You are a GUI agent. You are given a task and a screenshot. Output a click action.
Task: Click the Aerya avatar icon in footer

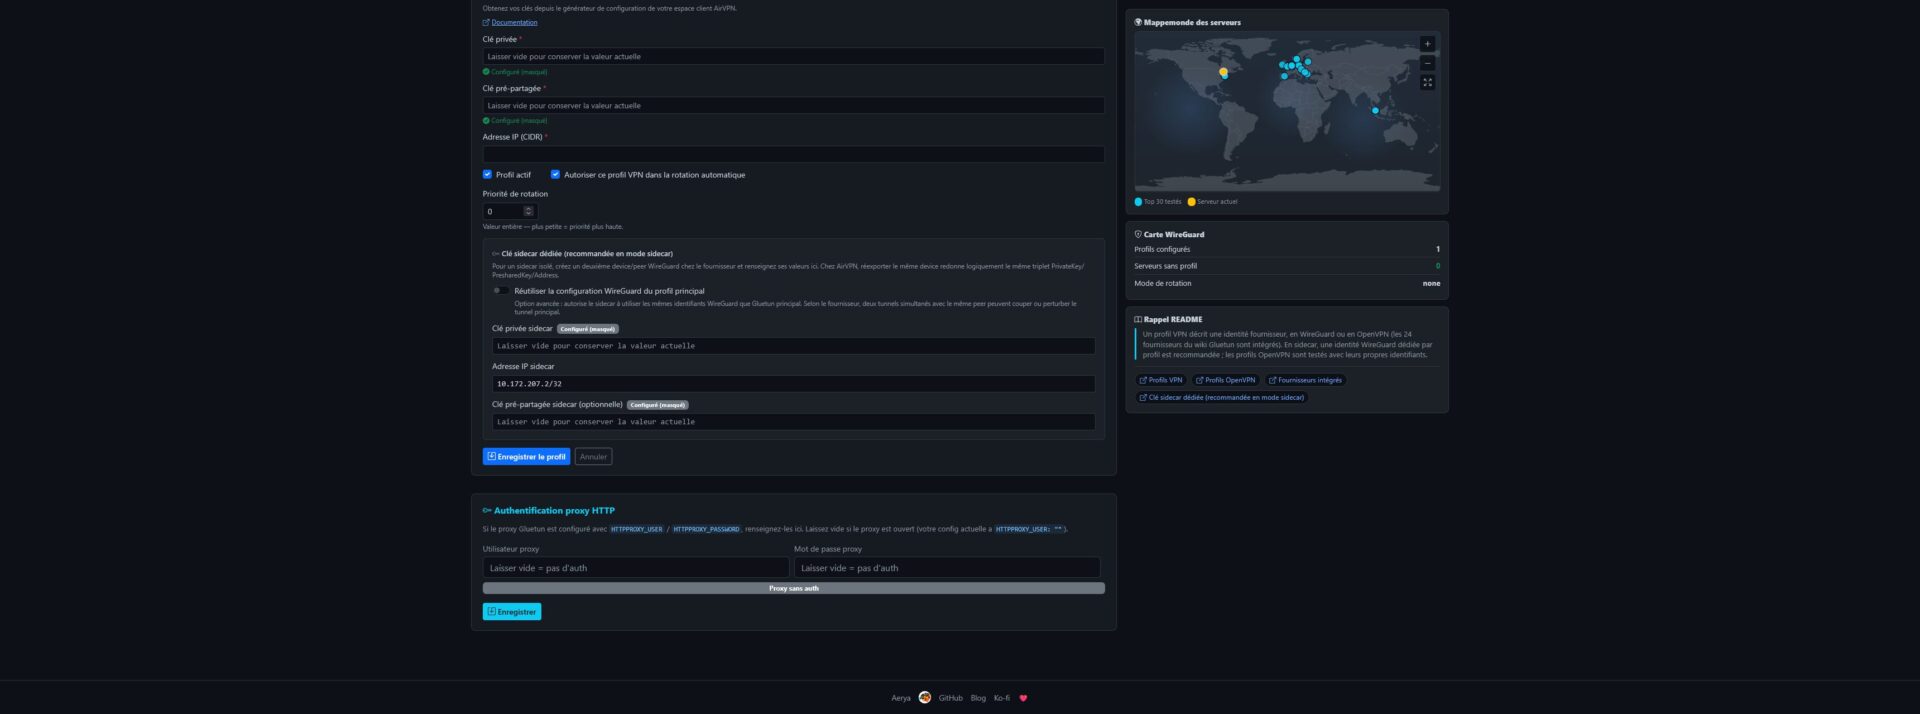tap(924, 697)
